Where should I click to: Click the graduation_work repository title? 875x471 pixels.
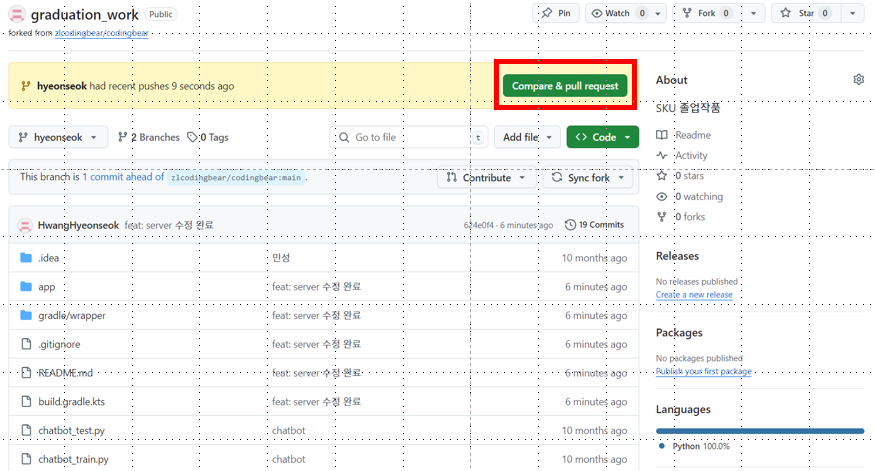[x=84, y=14]
